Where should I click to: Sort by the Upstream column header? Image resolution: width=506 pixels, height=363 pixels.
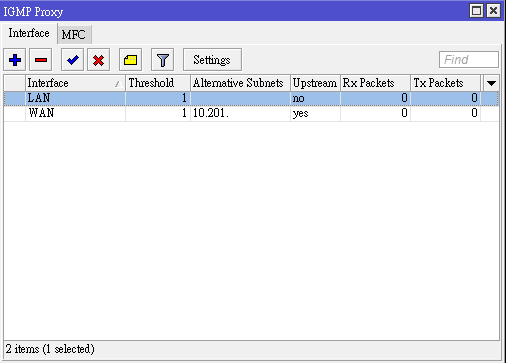point(315,83)
